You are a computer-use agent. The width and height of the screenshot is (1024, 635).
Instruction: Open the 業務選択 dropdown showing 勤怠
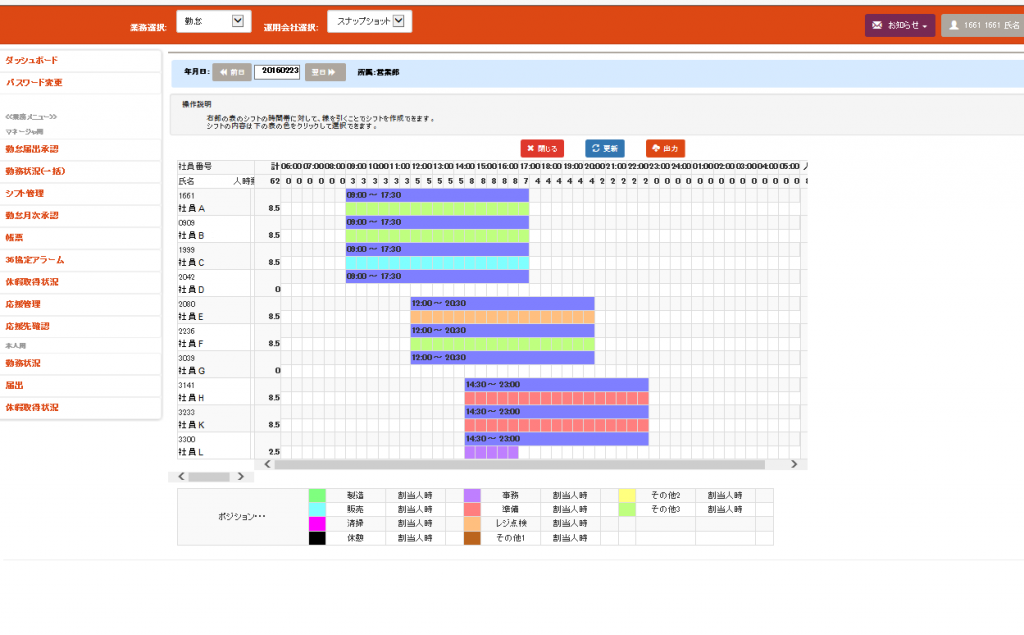click(212, 21)
